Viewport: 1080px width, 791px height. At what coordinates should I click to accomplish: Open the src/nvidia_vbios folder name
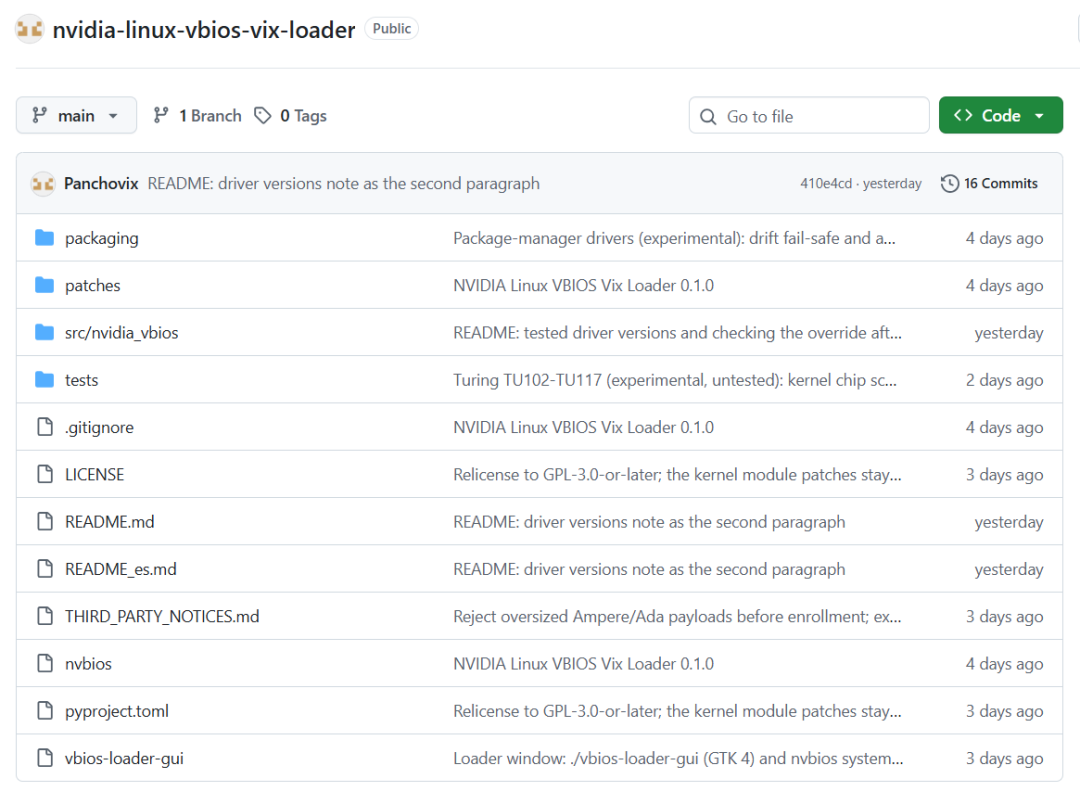pyautogui.click(x=122, y=333)
